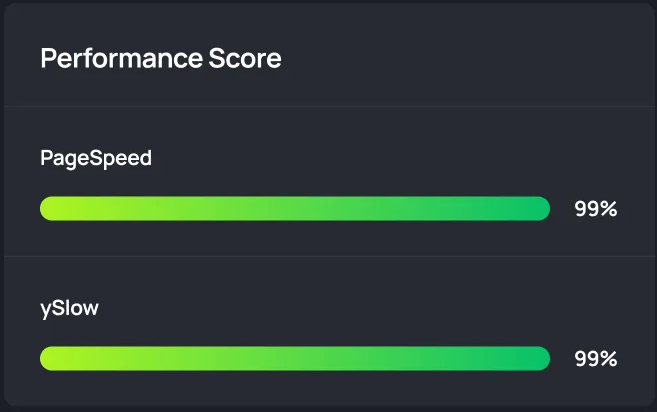The height and width of the screenshot is (412, 657).
Task: Click the divider line below Performance Score header
Action: [x=328, y=106]
